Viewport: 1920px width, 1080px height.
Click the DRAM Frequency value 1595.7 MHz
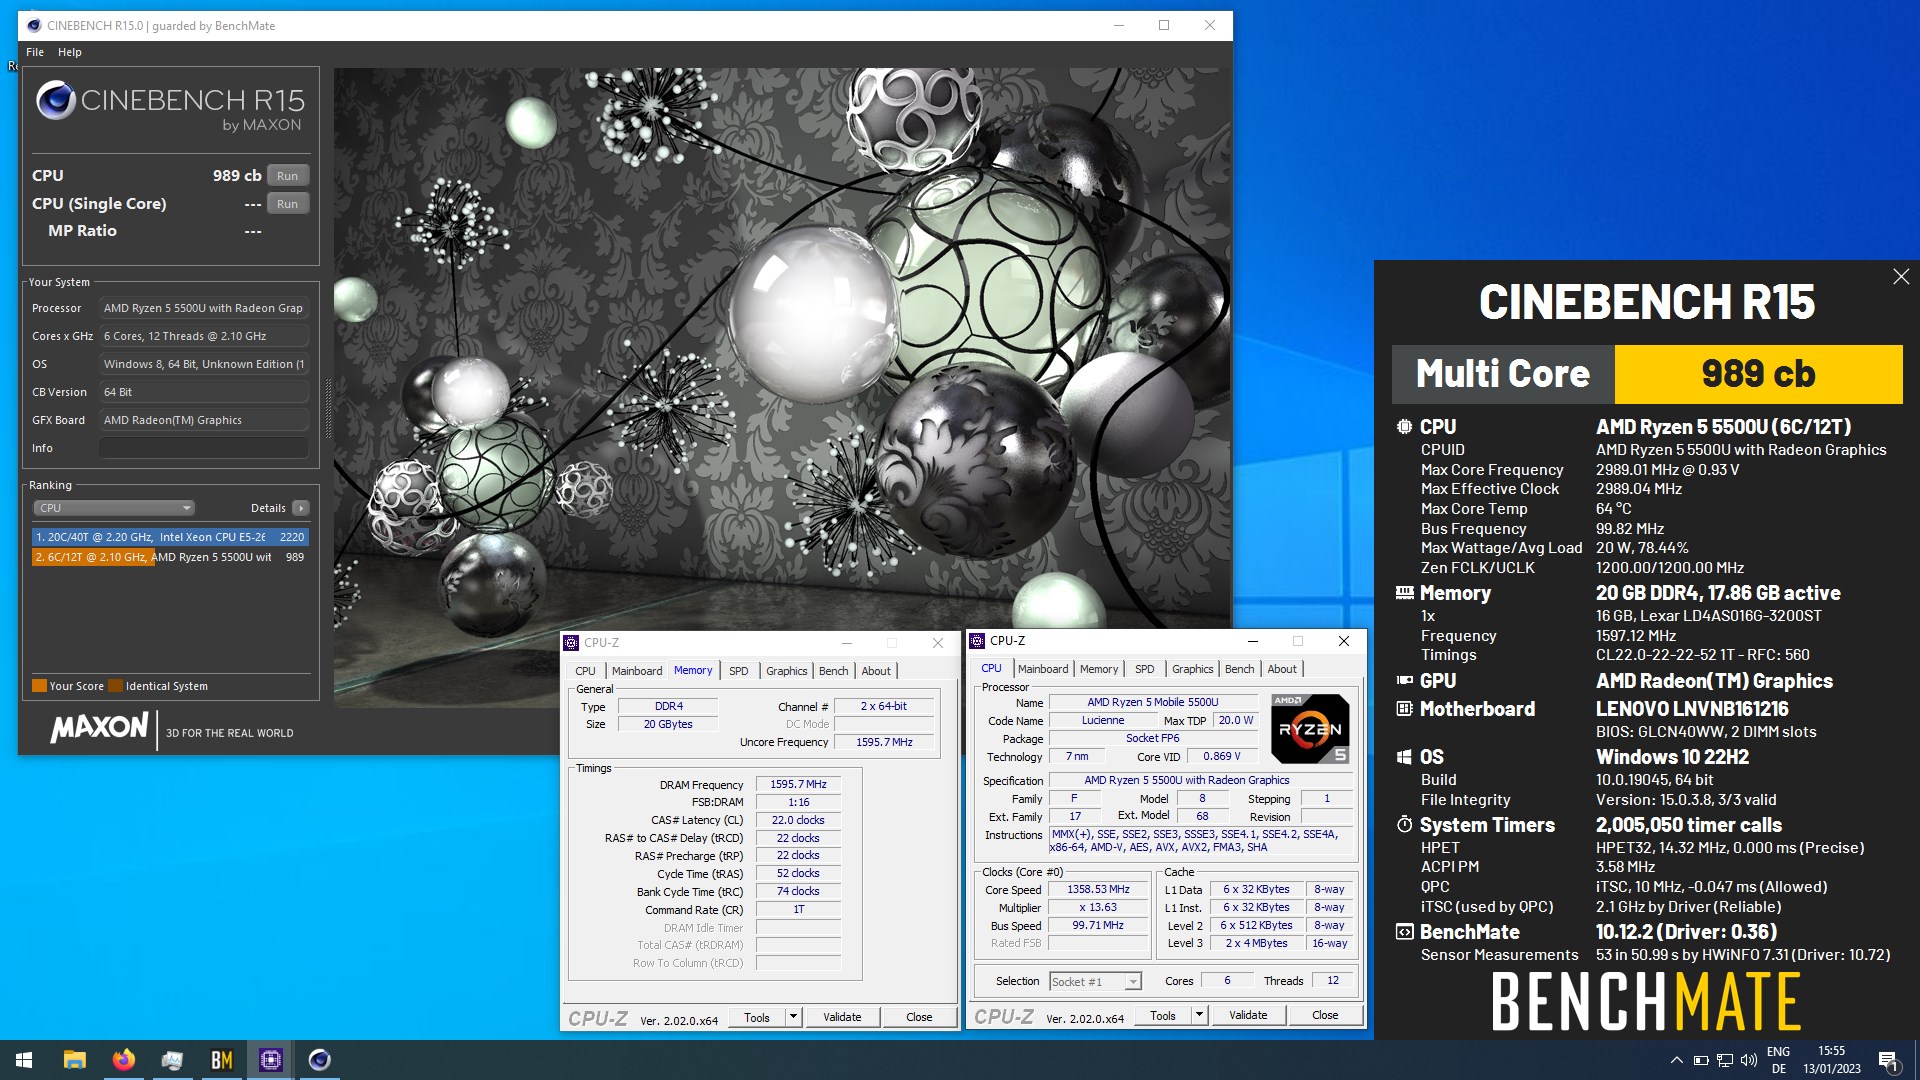pos(798,785)
